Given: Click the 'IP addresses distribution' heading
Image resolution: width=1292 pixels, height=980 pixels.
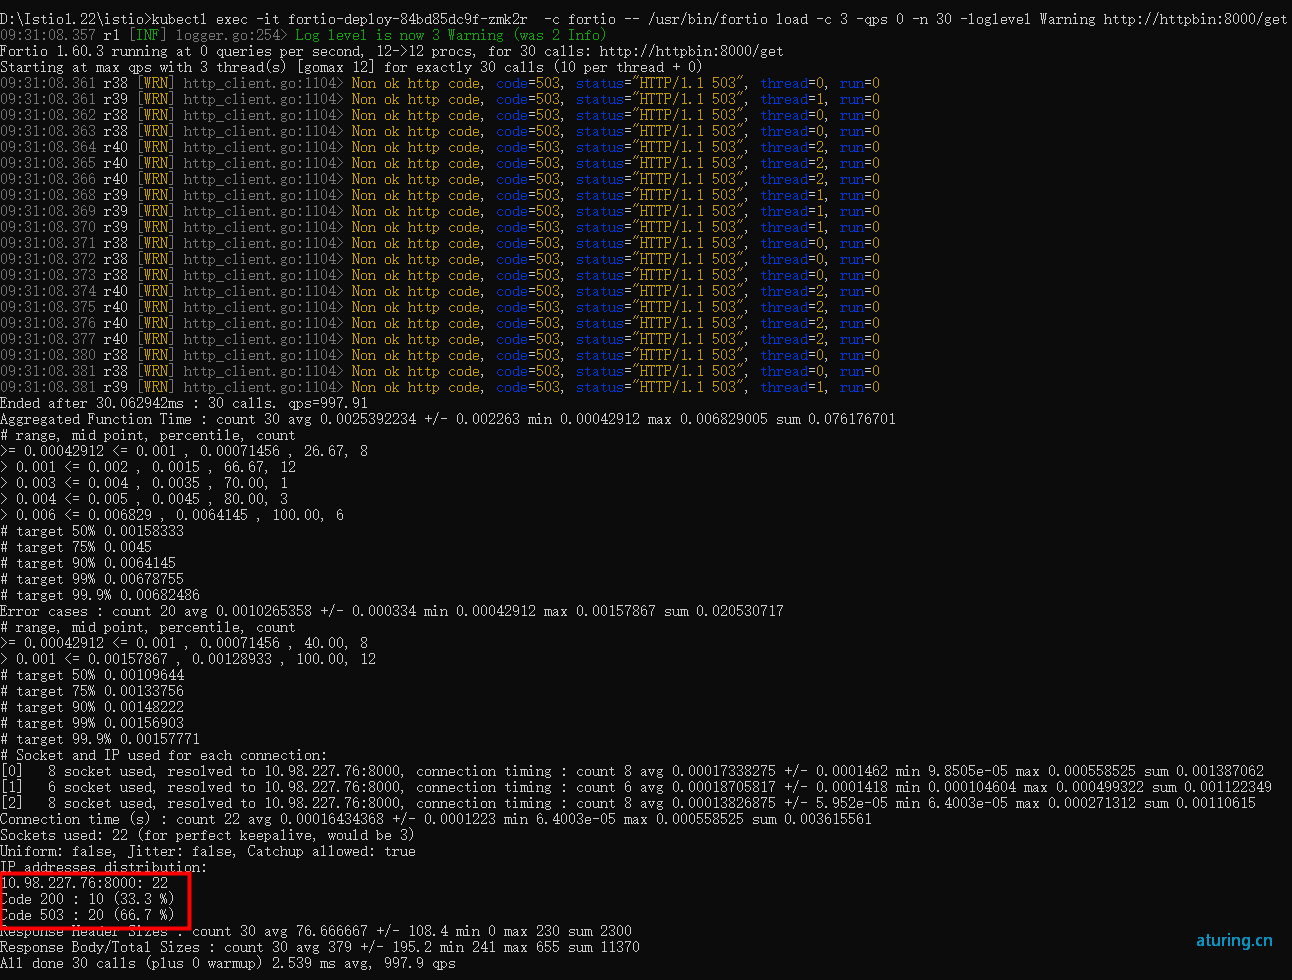Looking at the screenshot, I should tap(103, 867).
